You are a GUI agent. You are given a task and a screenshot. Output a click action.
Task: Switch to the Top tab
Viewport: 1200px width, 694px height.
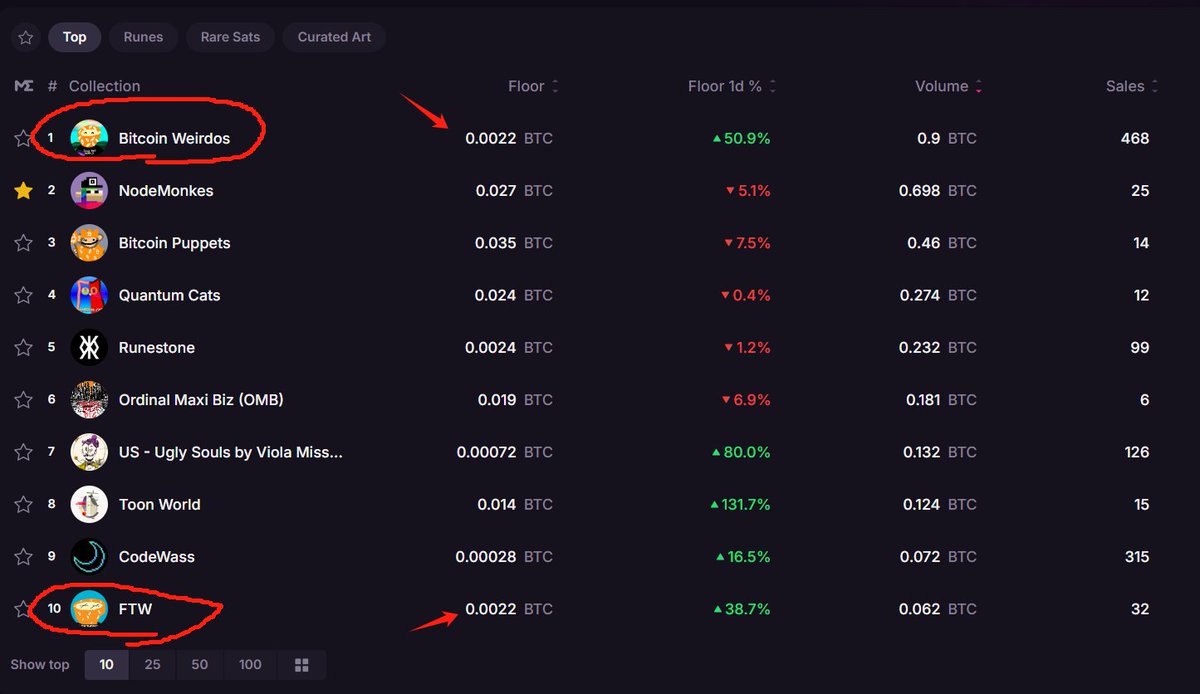(75, 38)
